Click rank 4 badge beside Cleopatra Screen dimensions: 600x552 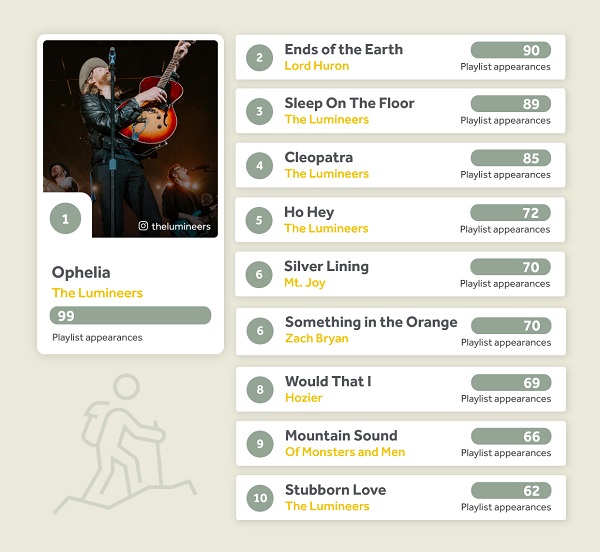259,166
